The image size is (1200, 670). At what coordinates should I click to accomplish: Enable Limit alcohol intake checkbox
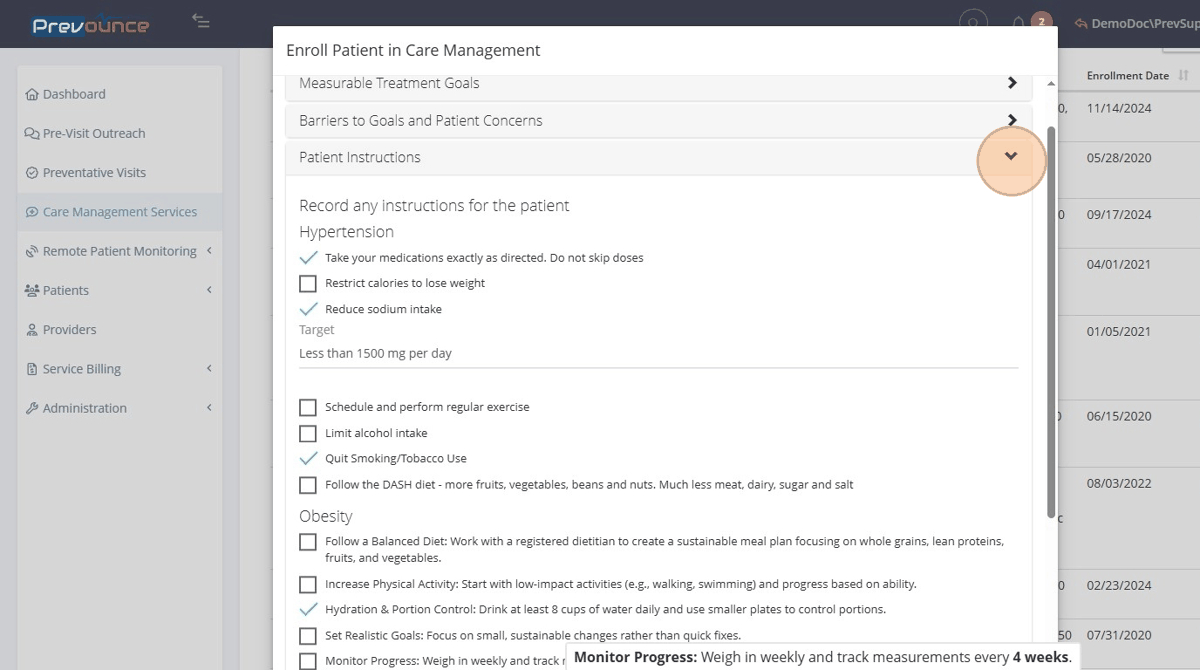click(308, 433)
